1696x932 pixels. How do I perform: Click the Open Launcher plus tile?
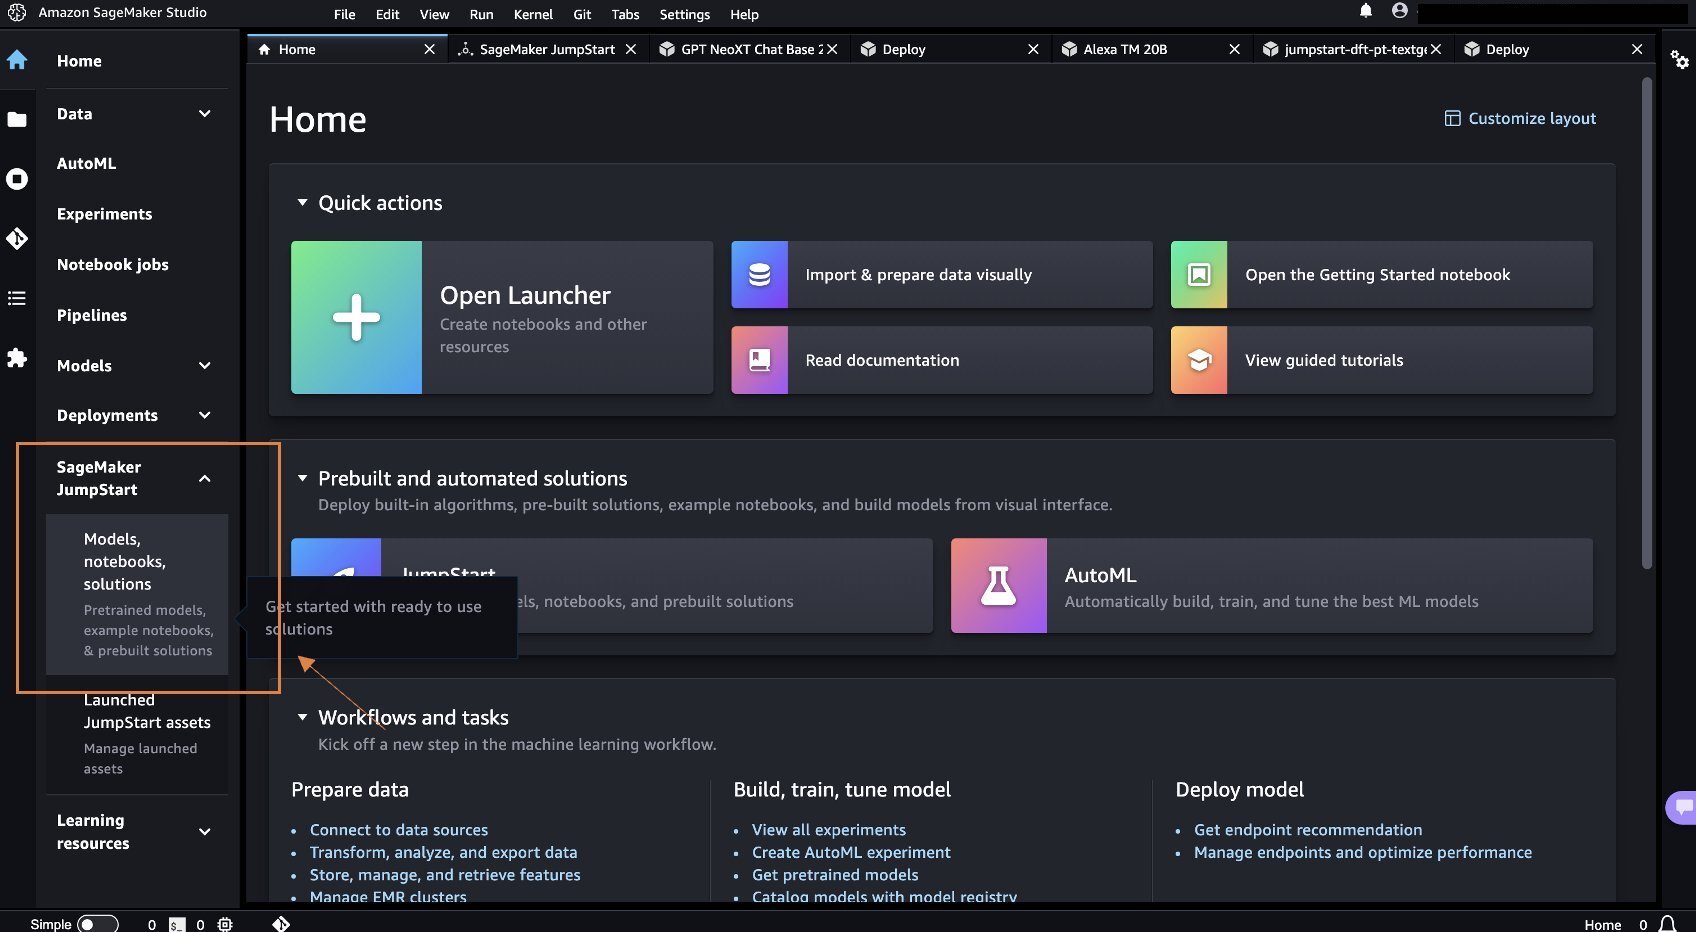356,318
